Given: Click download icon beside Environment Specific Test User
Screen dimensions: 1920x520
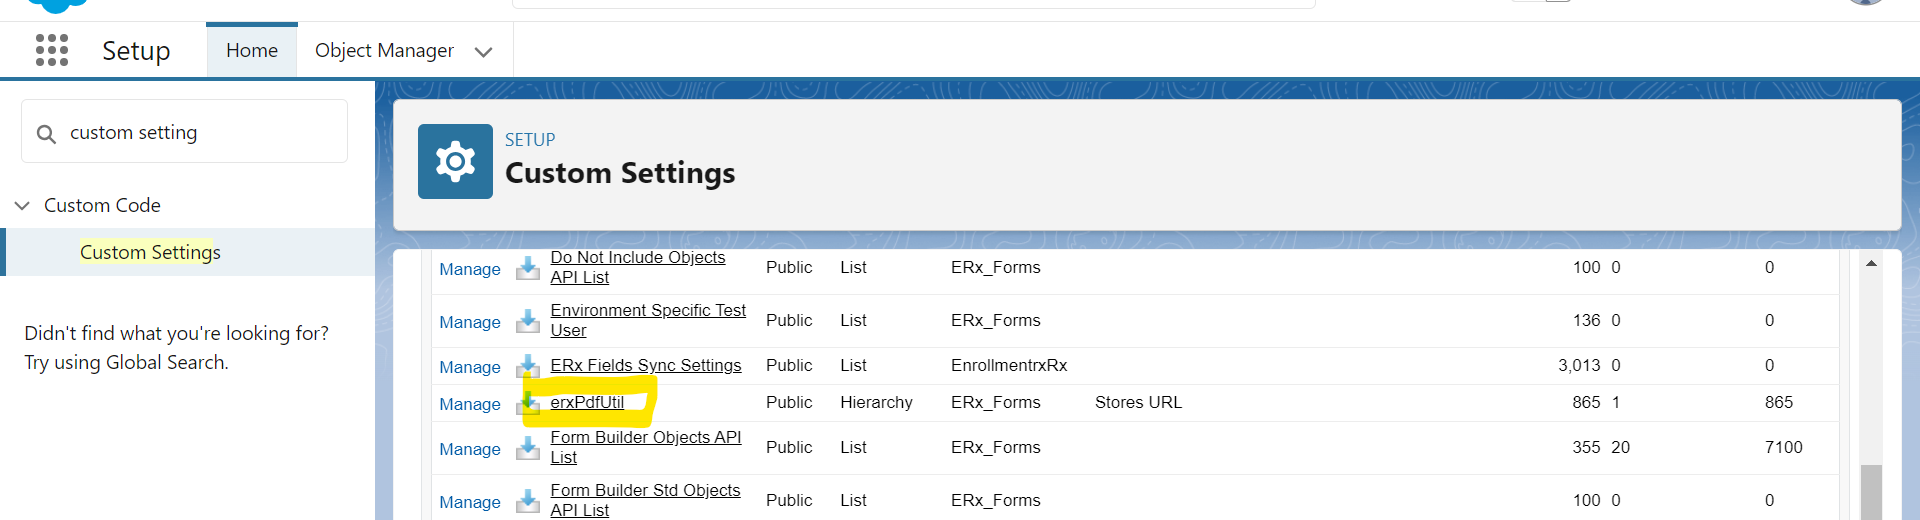Looking at the screenshot, I should point(528,321).
